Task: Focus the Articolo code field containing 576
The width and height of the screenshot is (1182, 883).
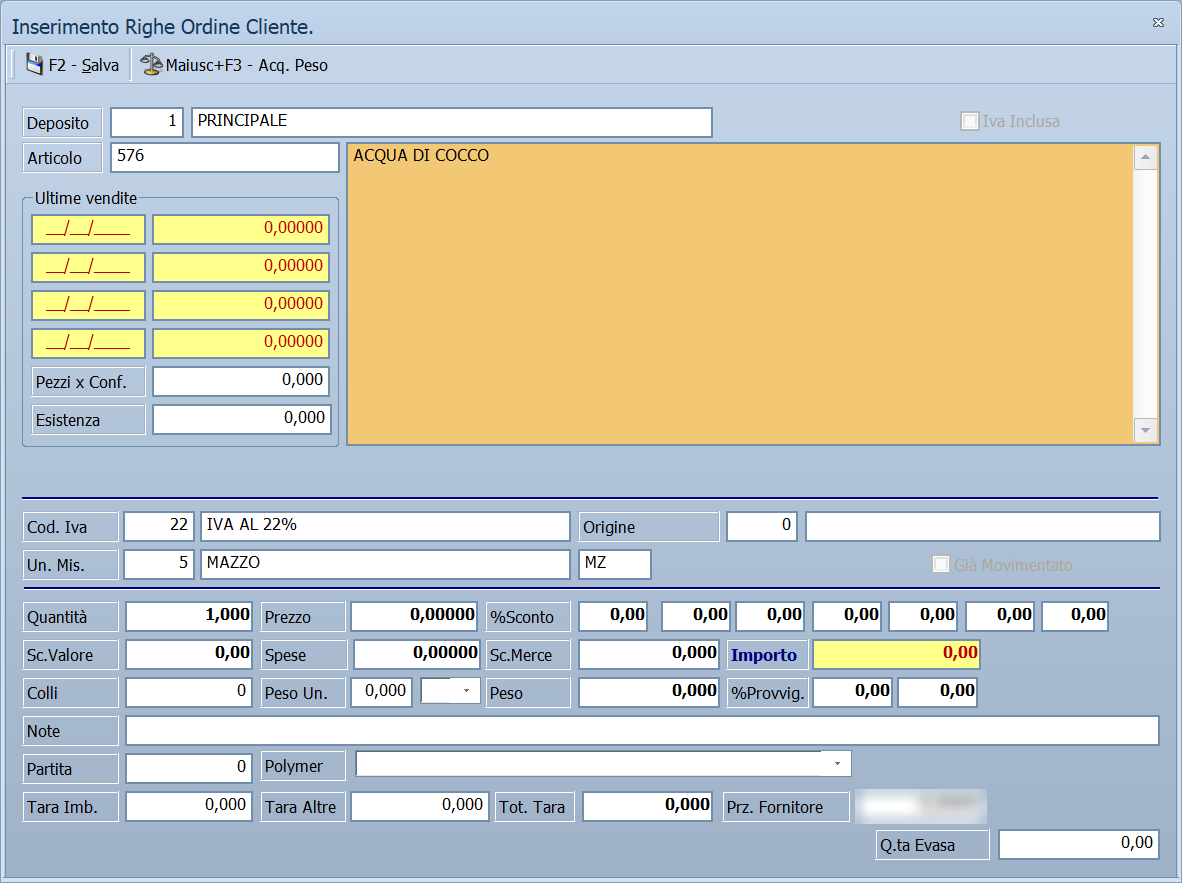Action: pos(225,157)
